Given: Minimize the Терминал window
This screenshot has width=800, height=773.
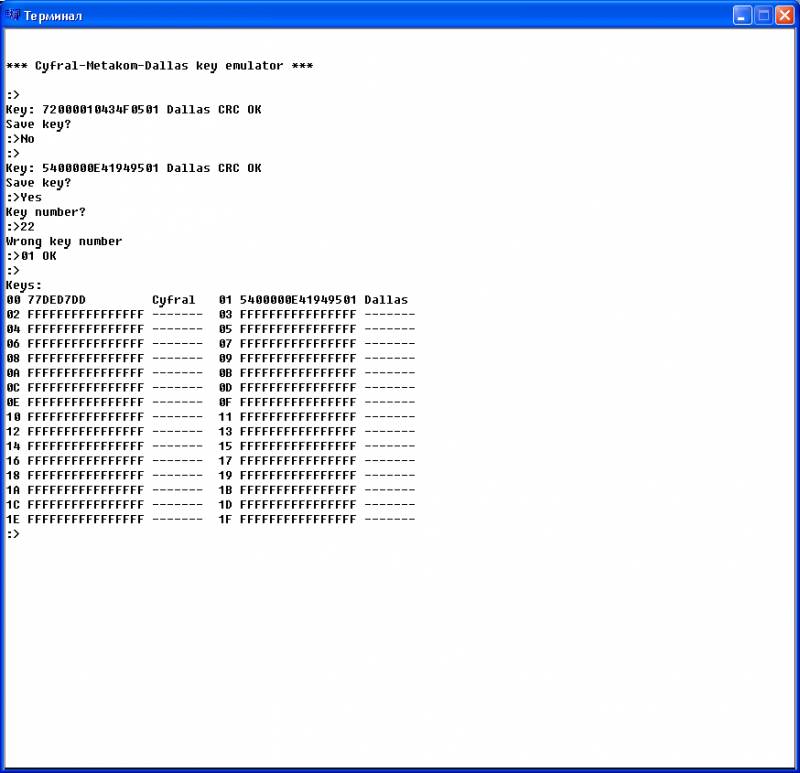Looking at the screenshot, I should (742, 15).
